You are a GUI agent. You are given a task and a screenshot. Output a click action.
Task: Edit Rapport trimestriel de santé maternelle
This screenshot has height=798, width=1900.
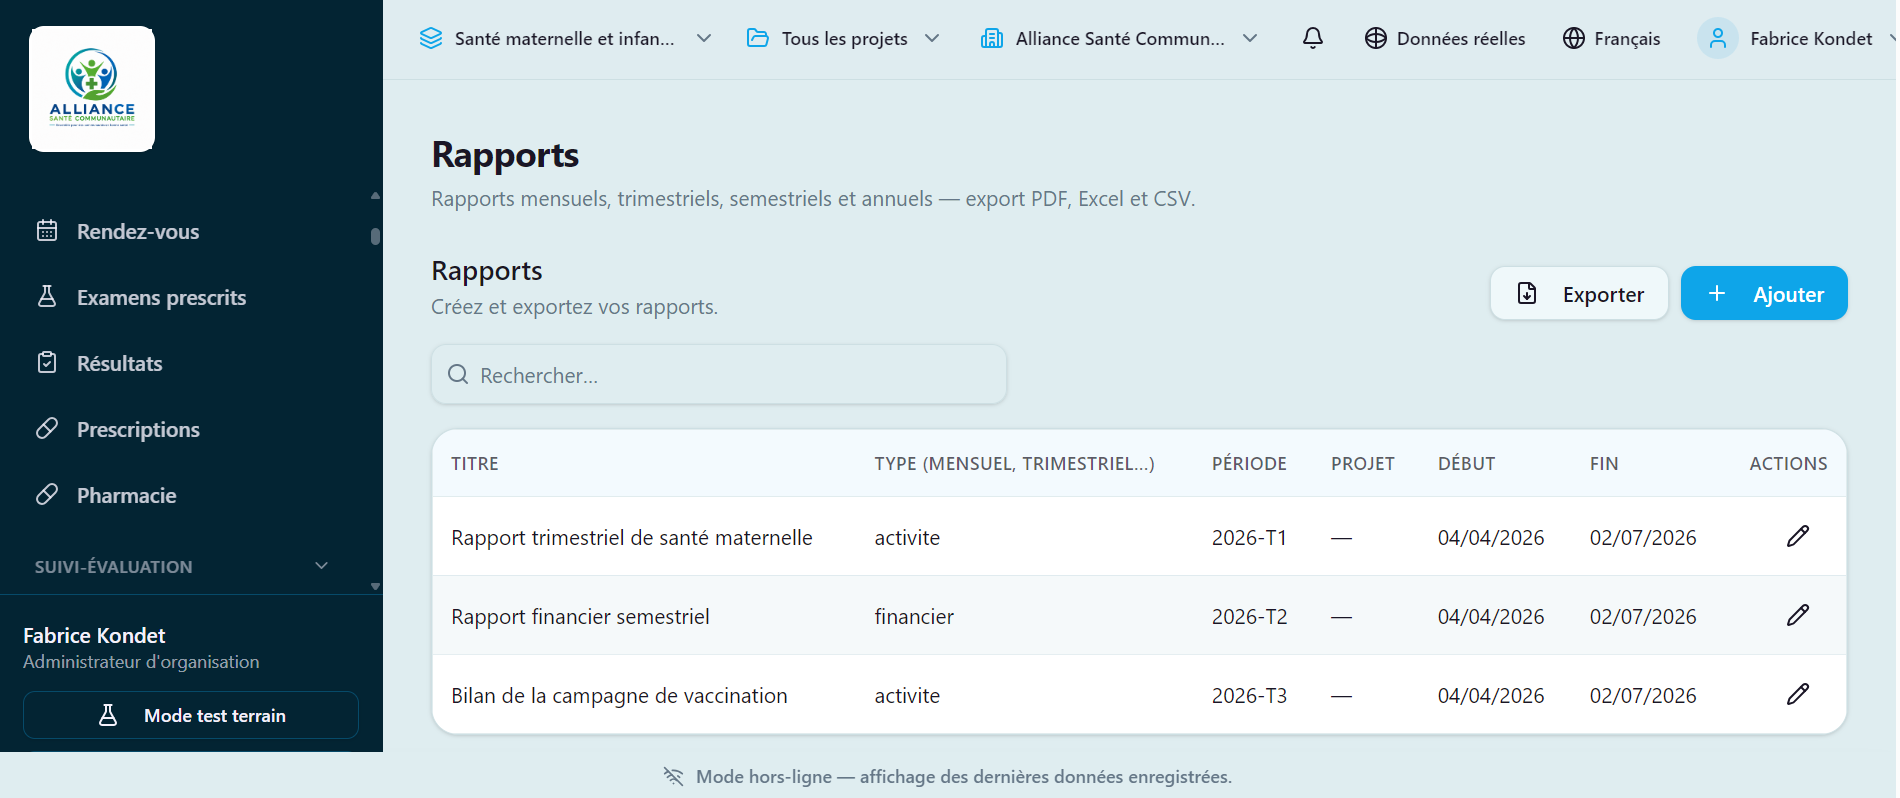tap(1798, 536)
